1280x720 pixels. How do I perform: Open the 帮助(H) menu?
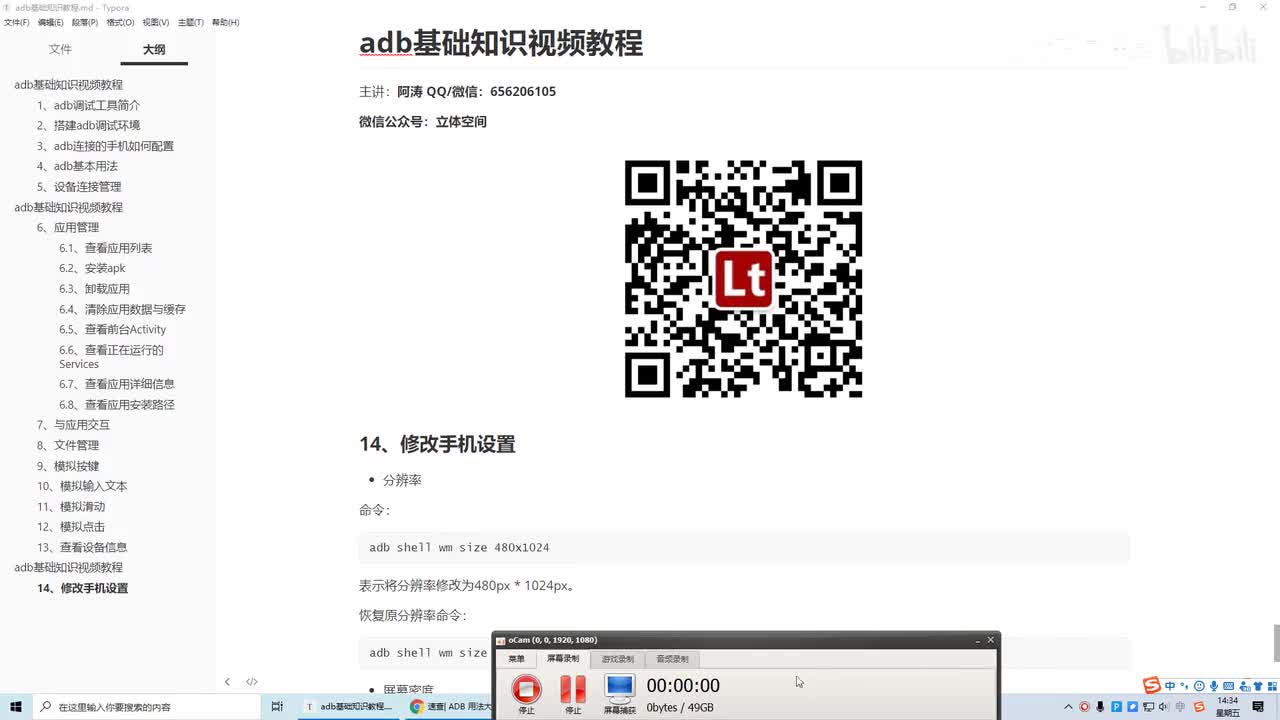225,22
